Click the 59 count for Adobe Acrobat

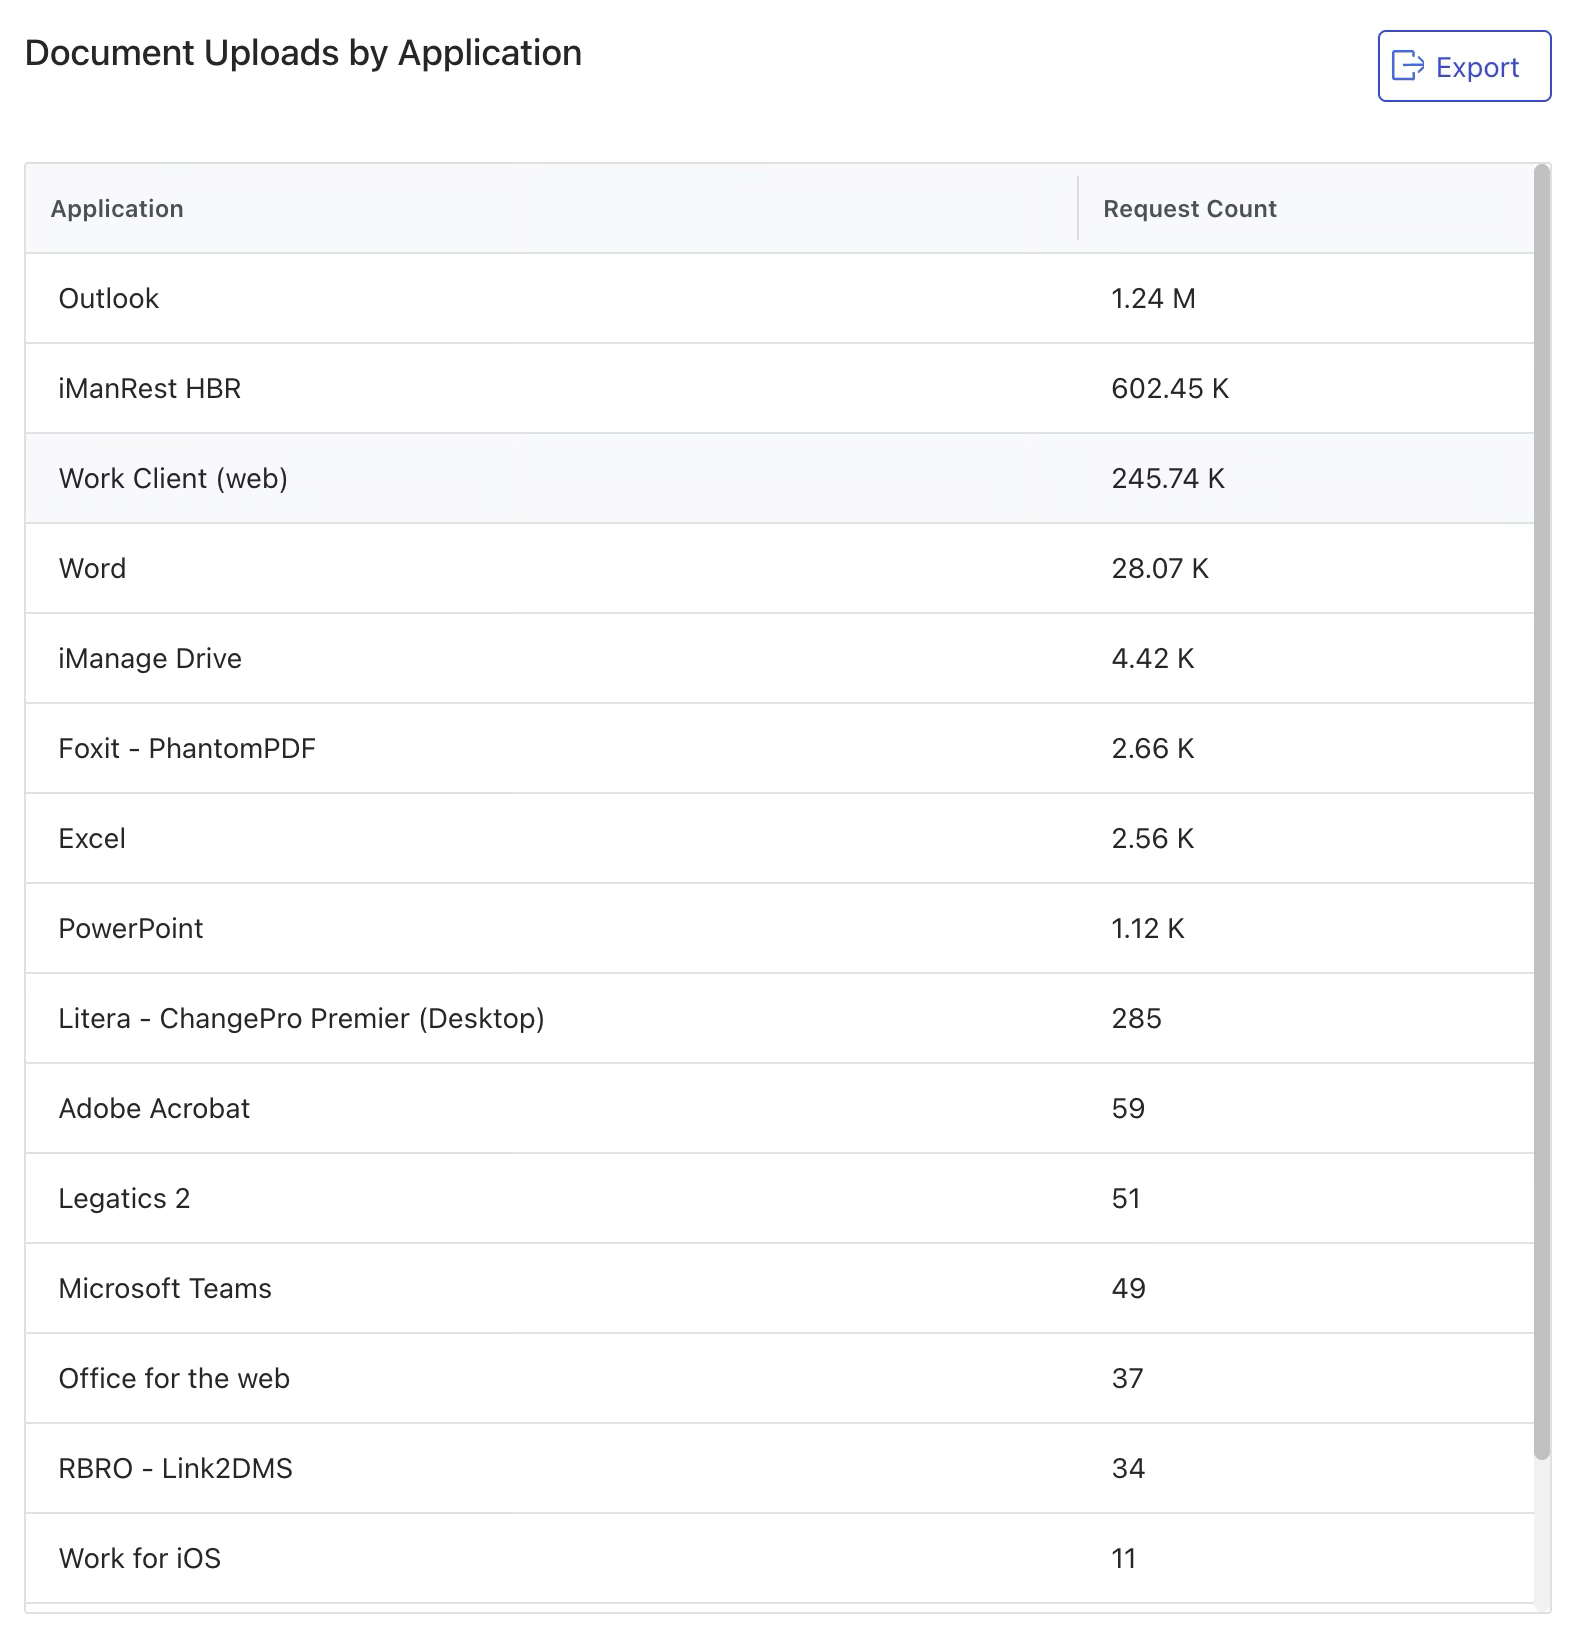point(1128,1108)
